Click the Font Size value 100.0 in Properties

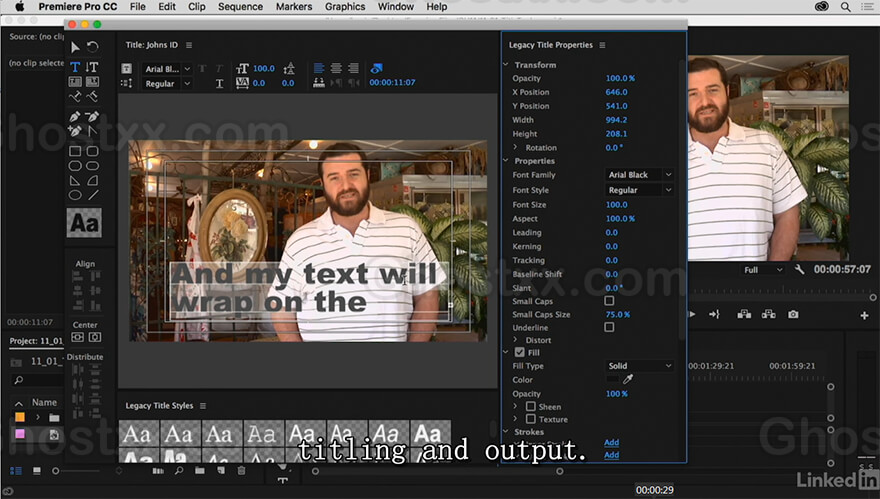(616, 205)
